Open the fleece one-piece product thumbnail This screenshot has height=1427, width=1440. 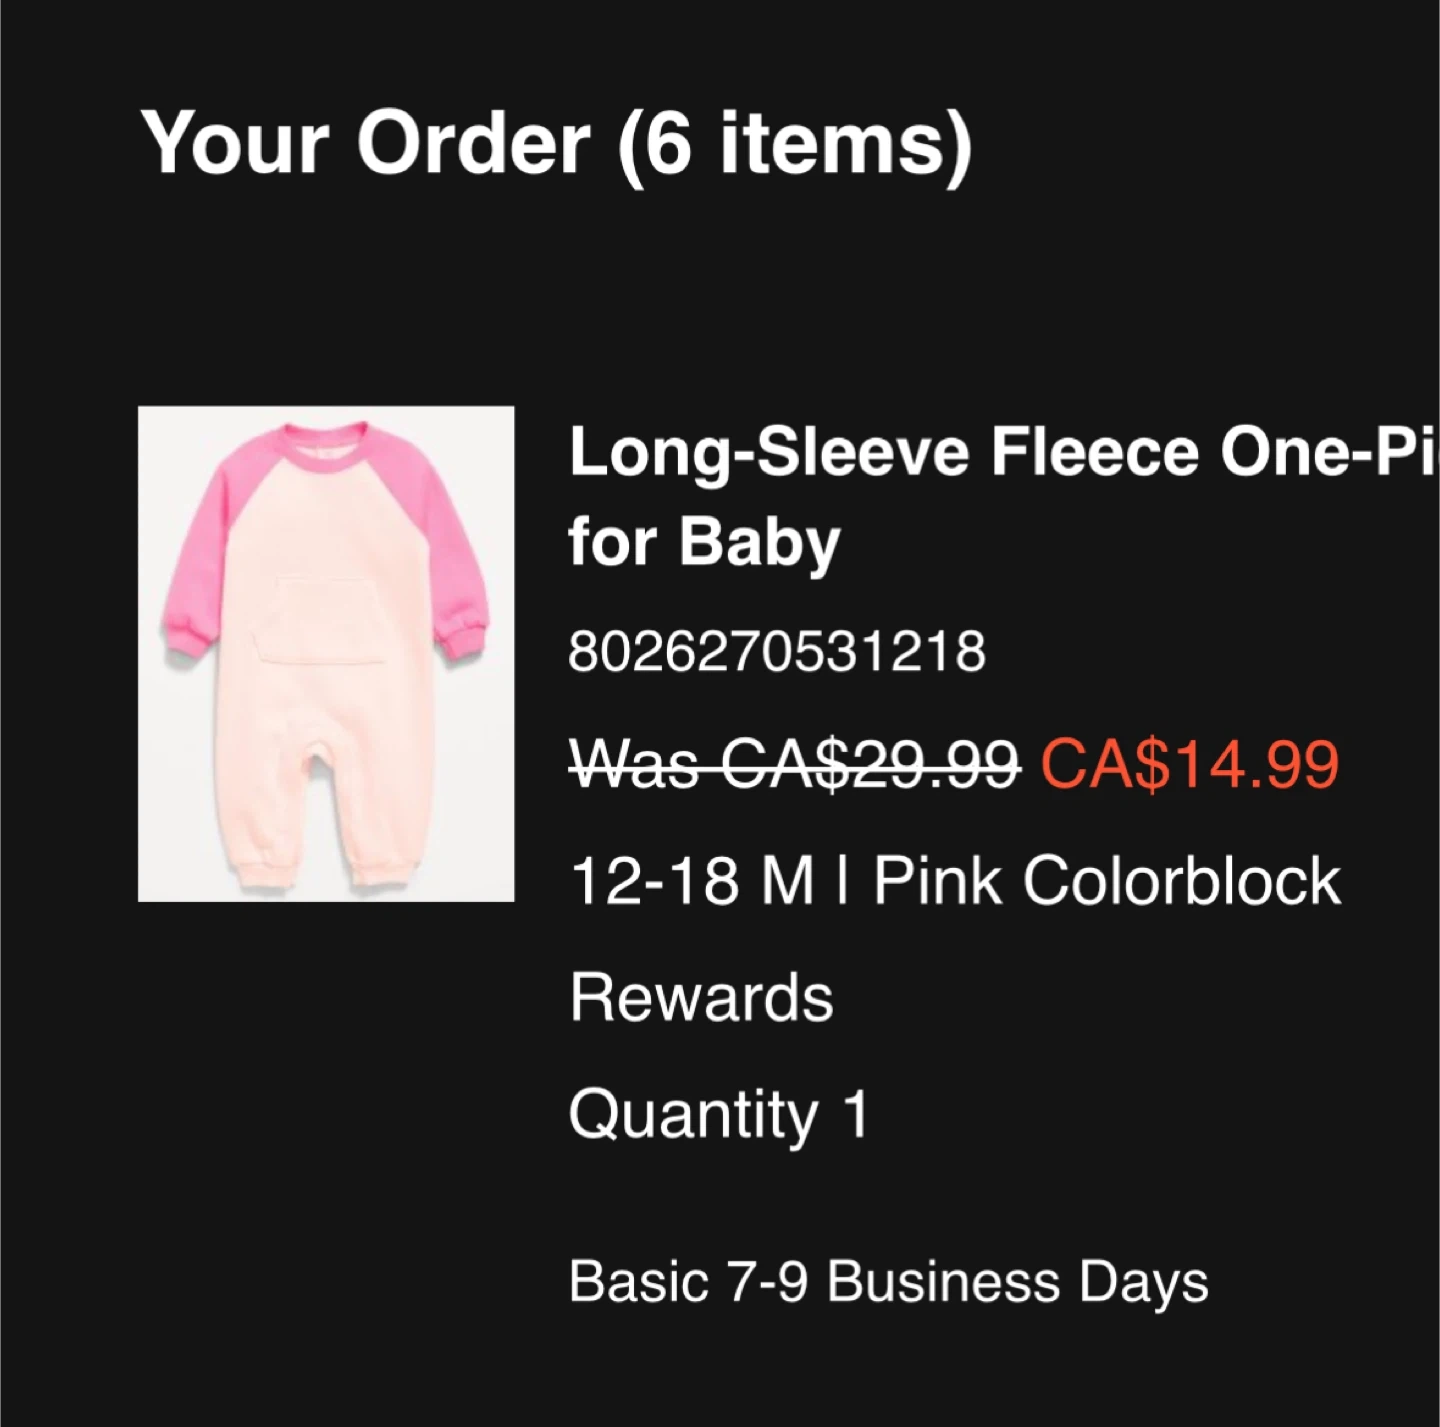(x=326, y=653)
